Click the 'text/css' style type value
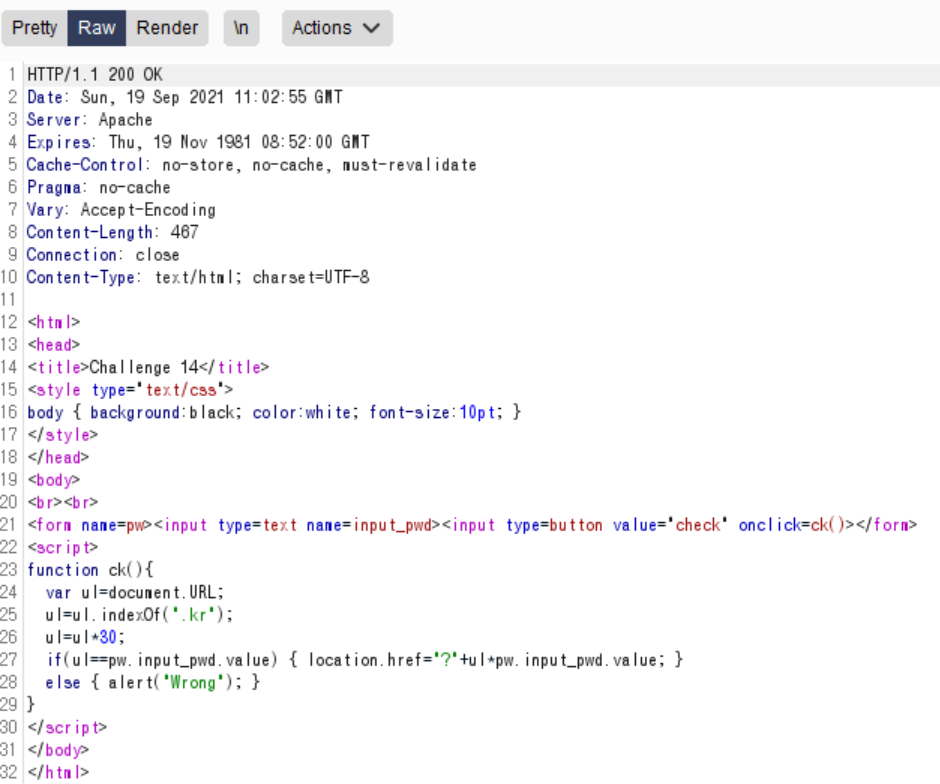Image resolution: width=940 pixels, height=784 pixels. [x=181, y=390]
